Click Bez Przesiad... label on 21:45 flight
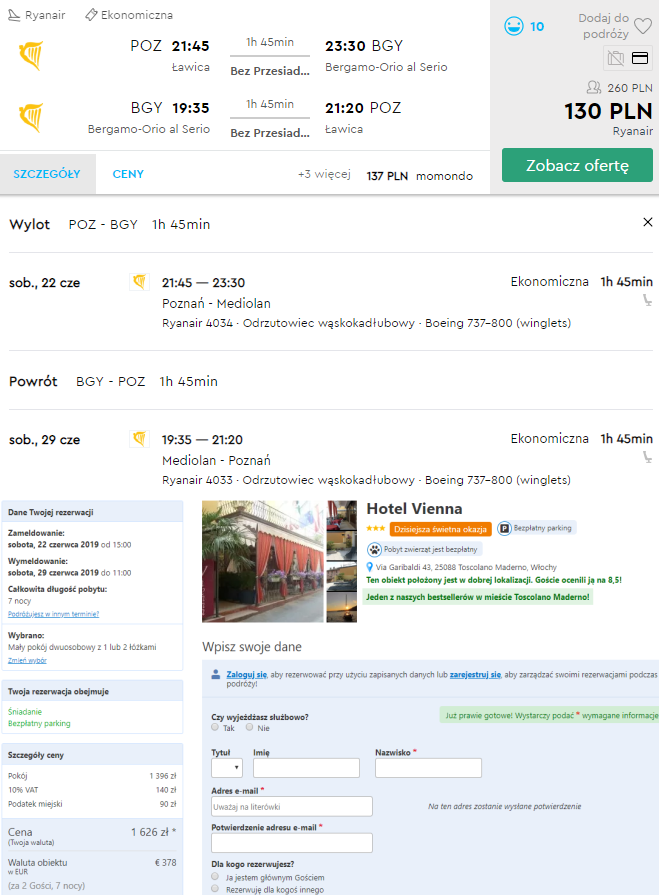Viewport: 659px width, 895px height. tap(270, 71)
